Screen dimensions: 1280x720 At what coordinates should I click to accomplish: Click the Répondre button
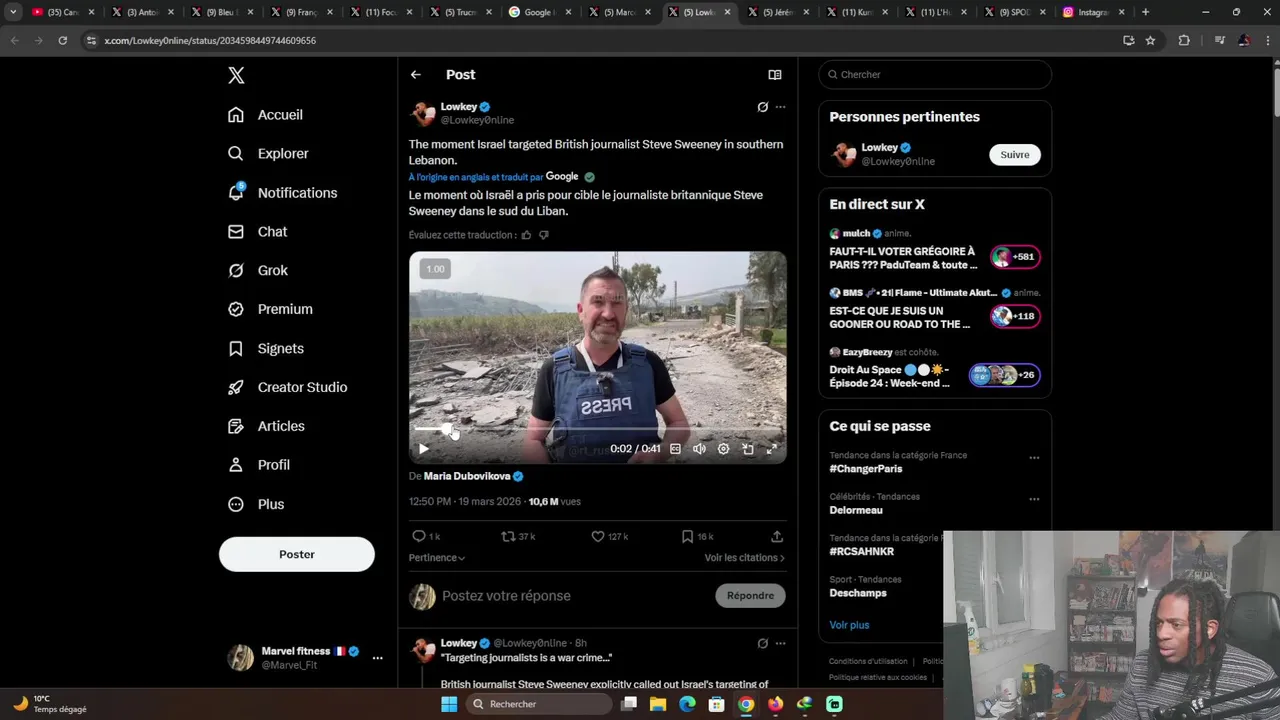tap(750, 596)
